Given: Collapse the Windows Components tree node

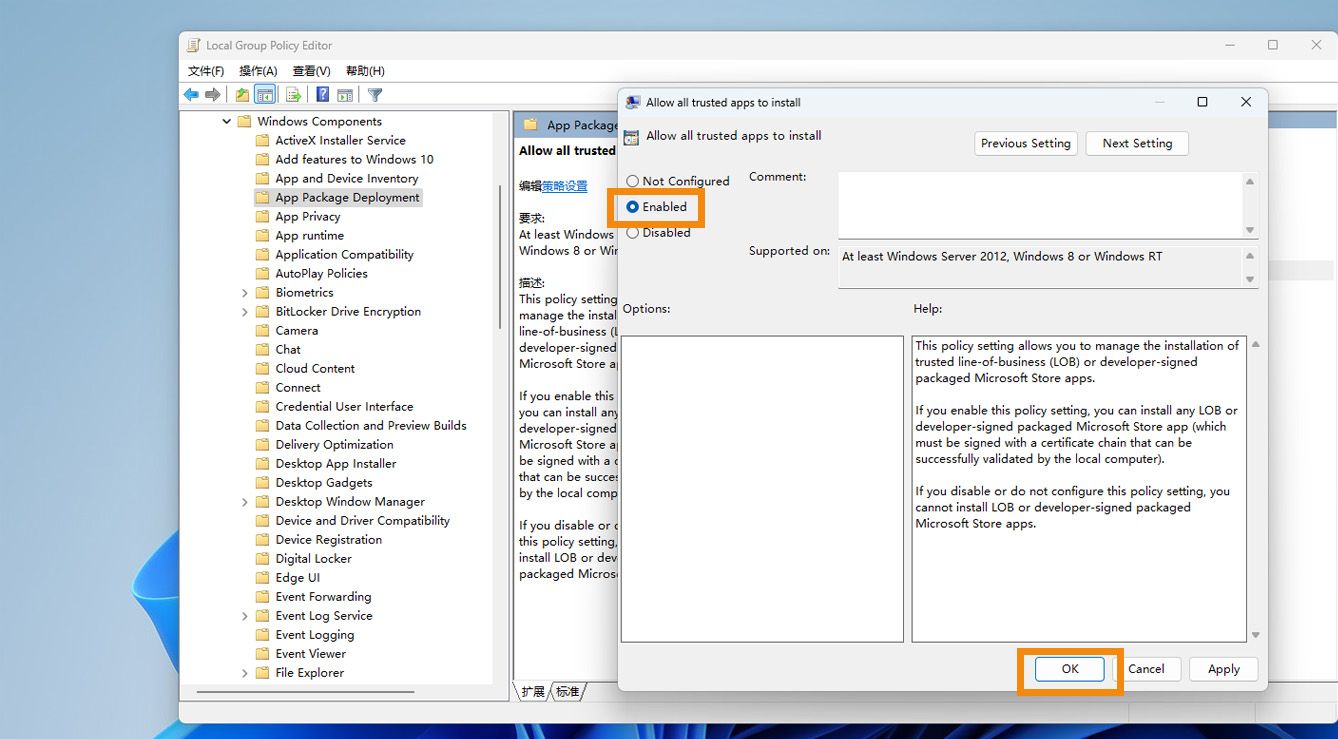Looking at the screenshot, I should (x=227, y=121).
